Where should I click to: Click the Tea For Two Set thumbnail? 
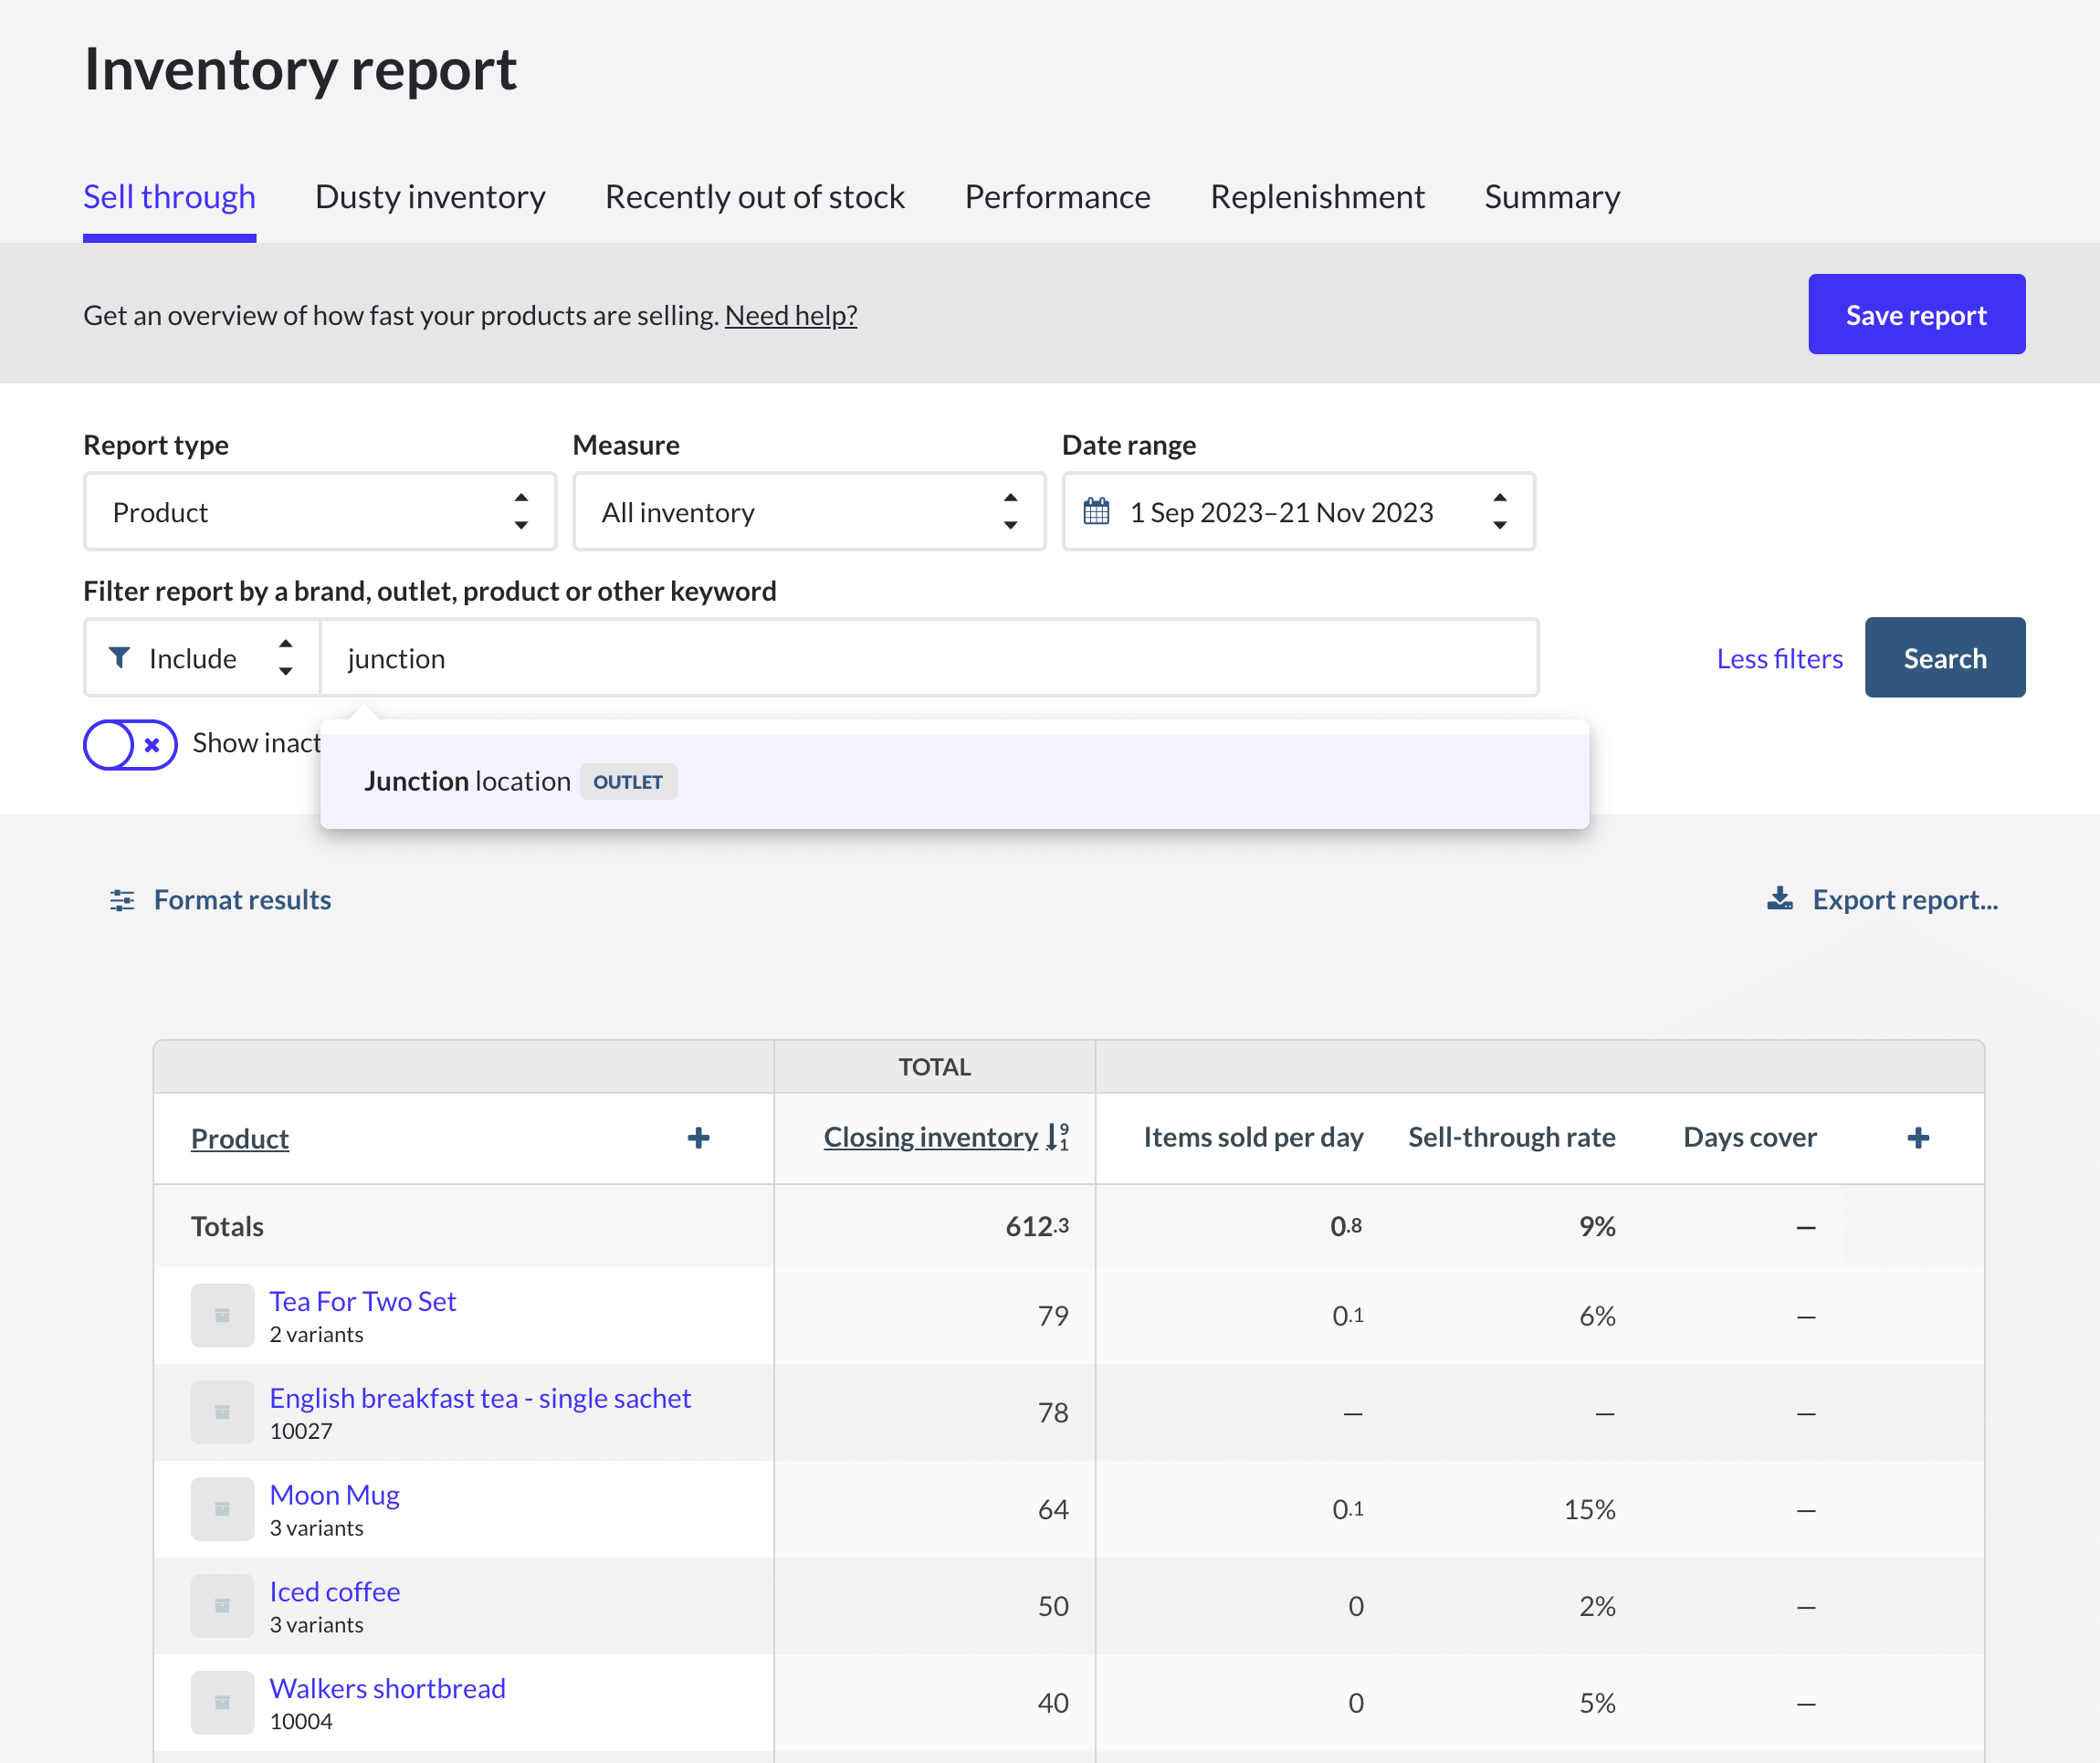pyautogui.click(x=222, y=1315)
